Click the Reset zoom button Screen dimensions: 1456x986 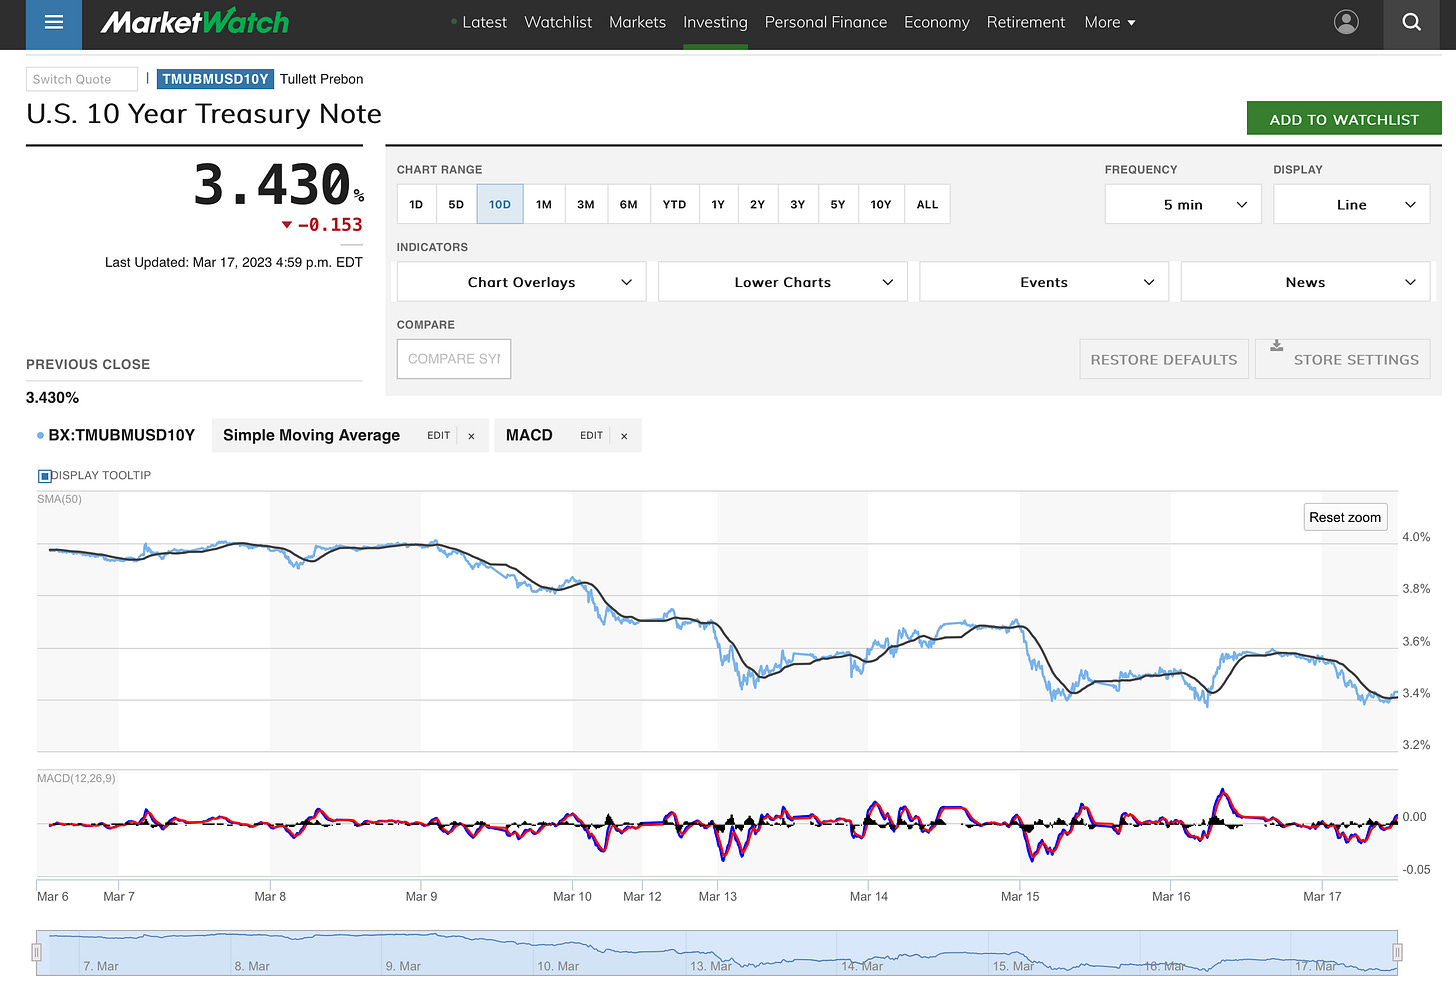pos(1345,517)
